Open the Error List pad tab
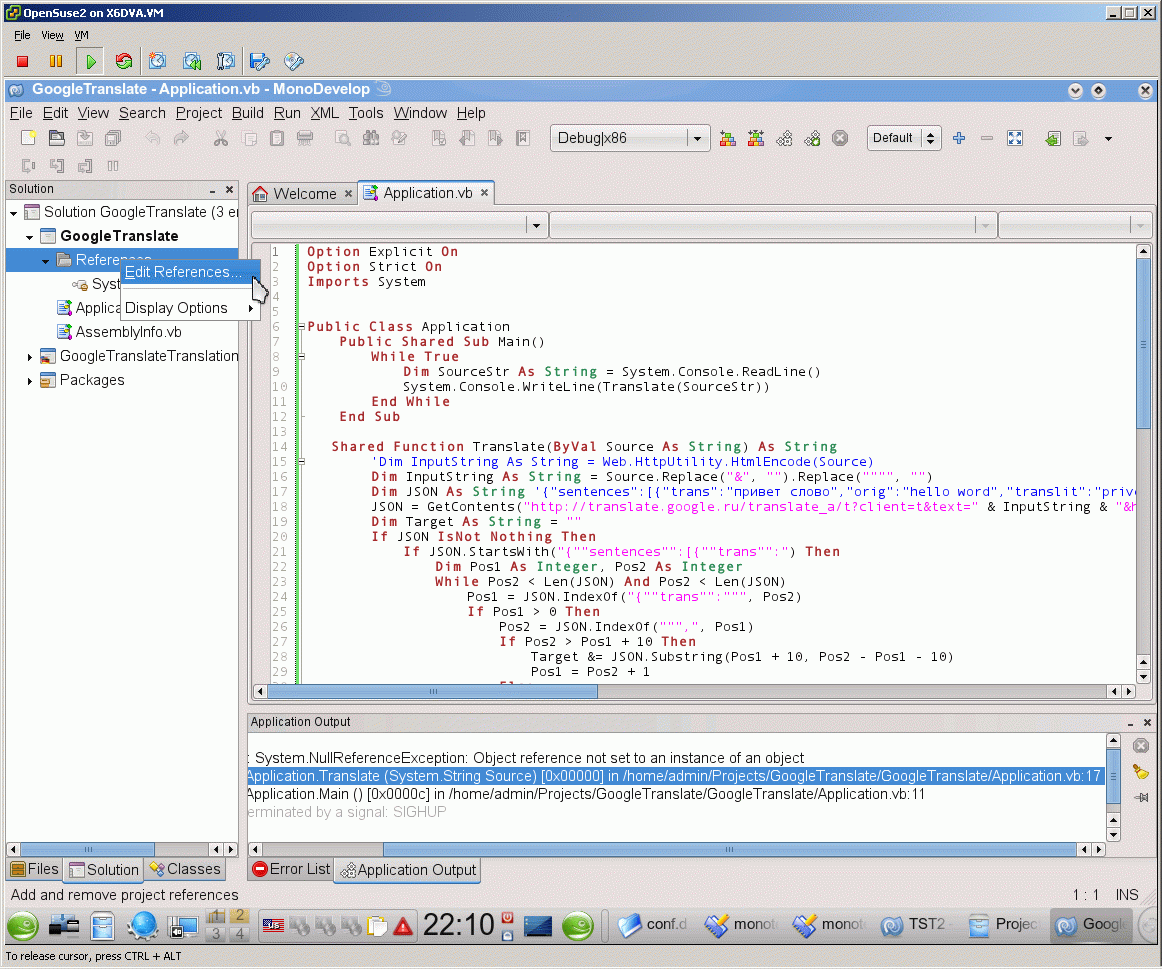Viewport: 1162px width, 969px height. pyautogui.click(x=291, y=869)
